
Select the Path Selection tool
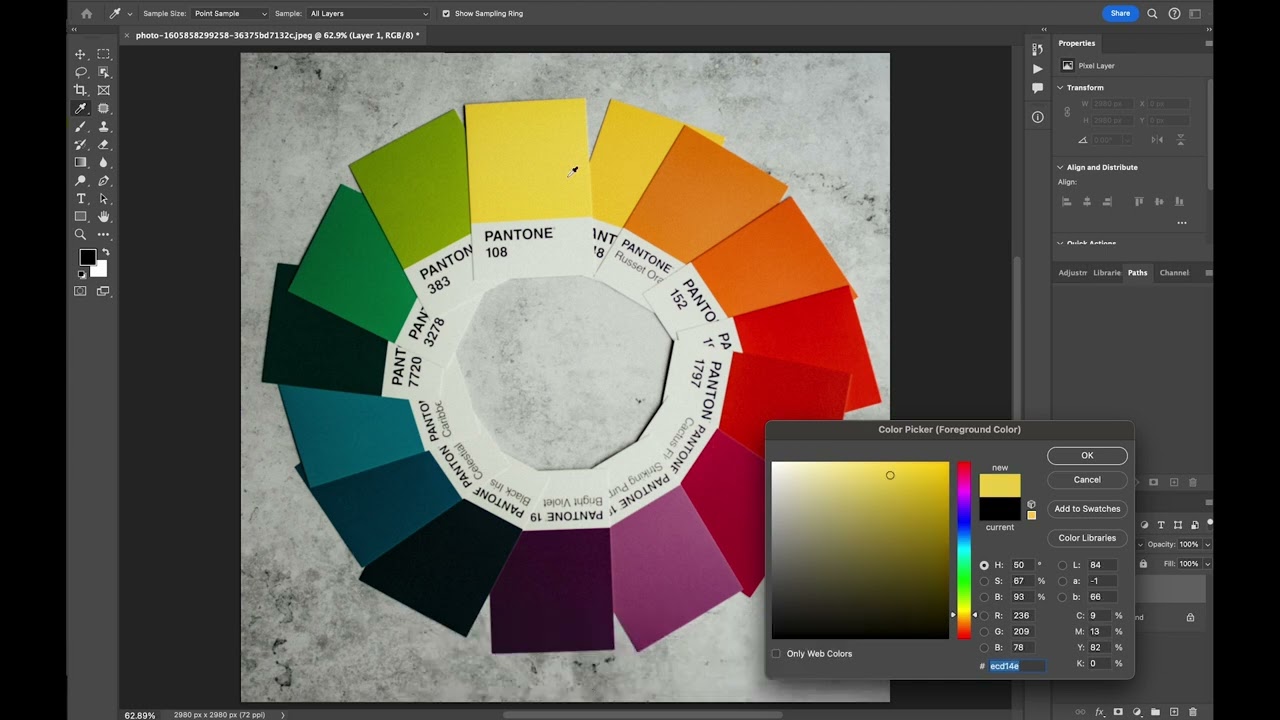click(103, 198)
